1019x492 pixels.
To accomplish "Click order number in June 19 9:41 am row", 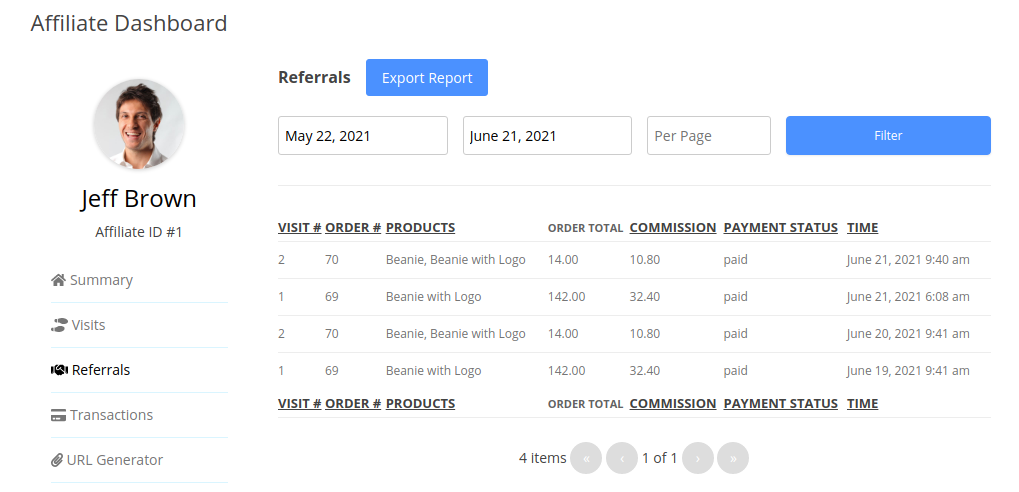I will [x=331, y=371].
